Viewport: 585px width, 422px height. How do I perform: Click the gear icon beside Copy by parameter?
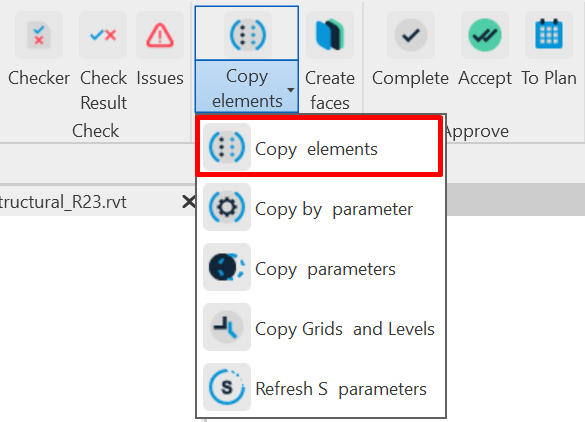[227, 207]
